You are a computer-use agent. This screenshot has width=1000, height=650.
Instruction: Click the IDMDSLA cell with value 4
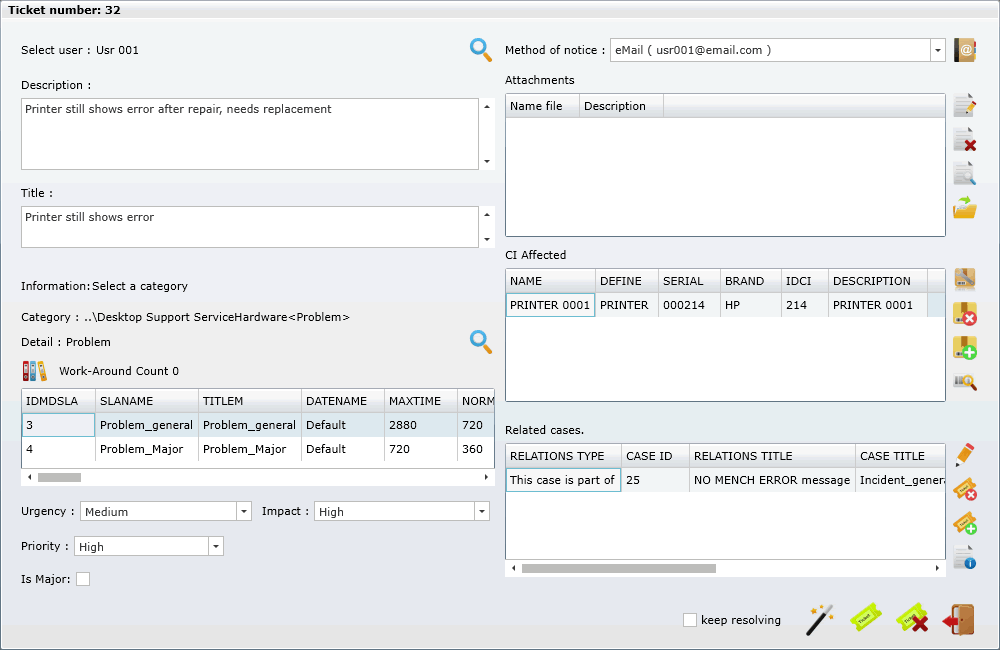coord(59,449)
